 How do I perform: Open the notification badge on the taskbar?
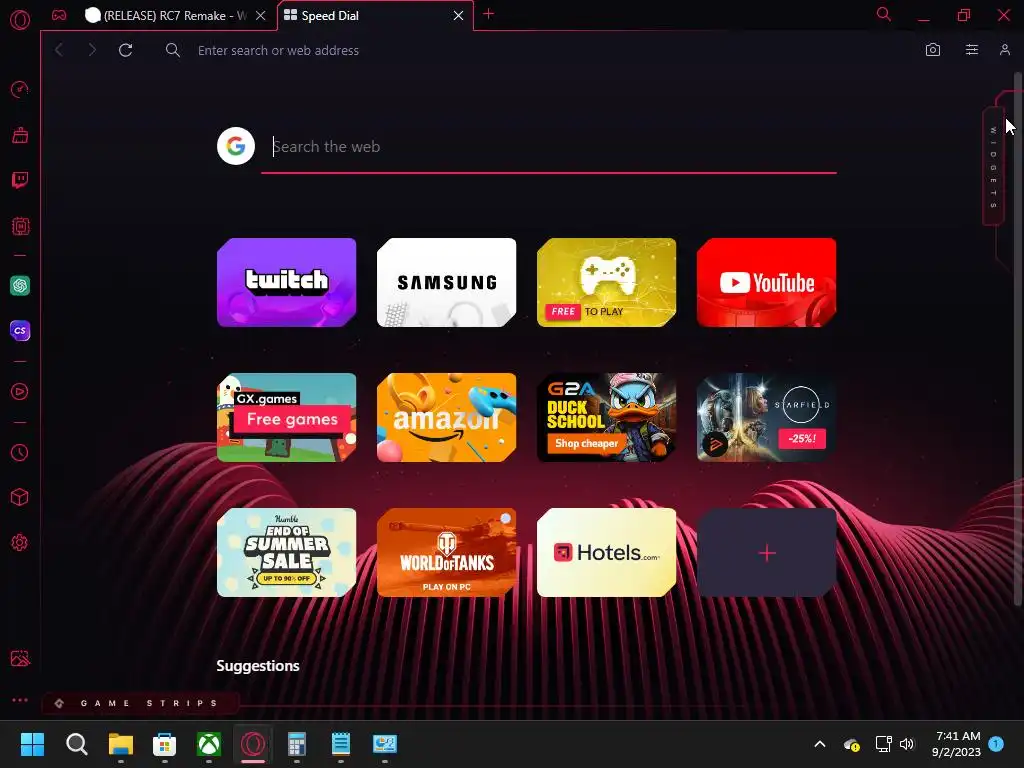(x=996, y=744)
